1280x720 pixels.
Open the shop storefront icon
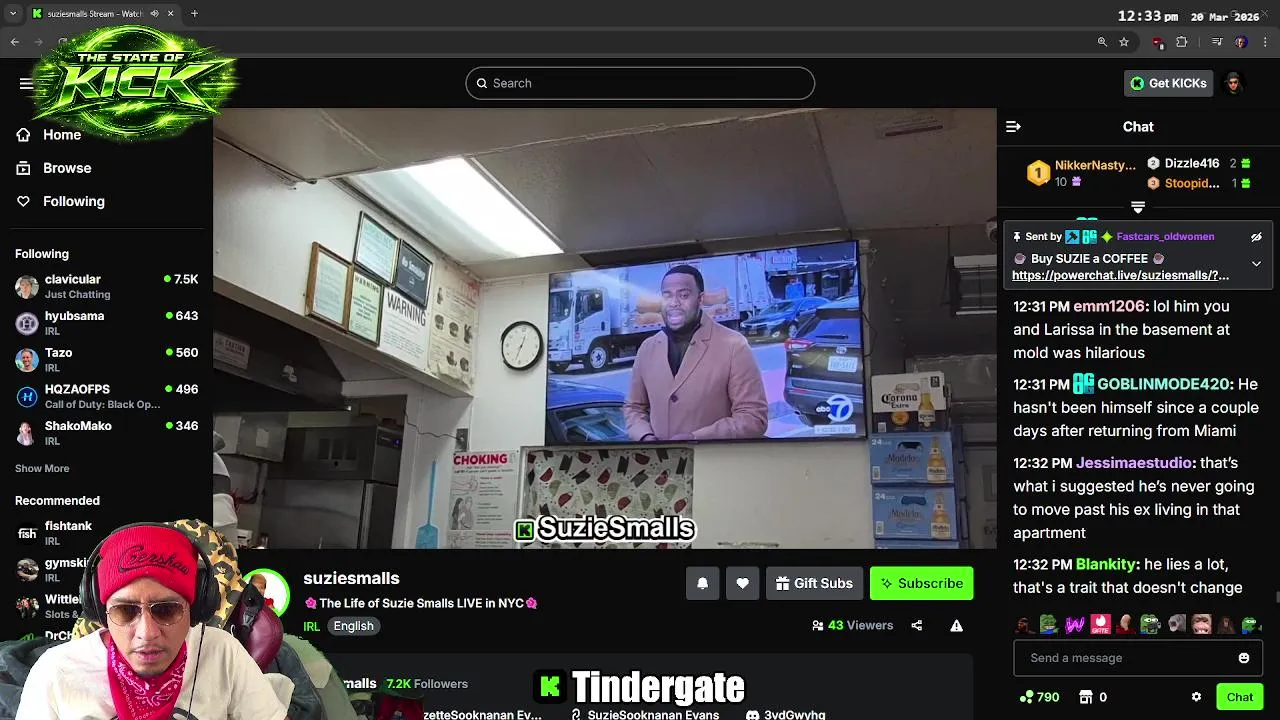(1086, 697)
